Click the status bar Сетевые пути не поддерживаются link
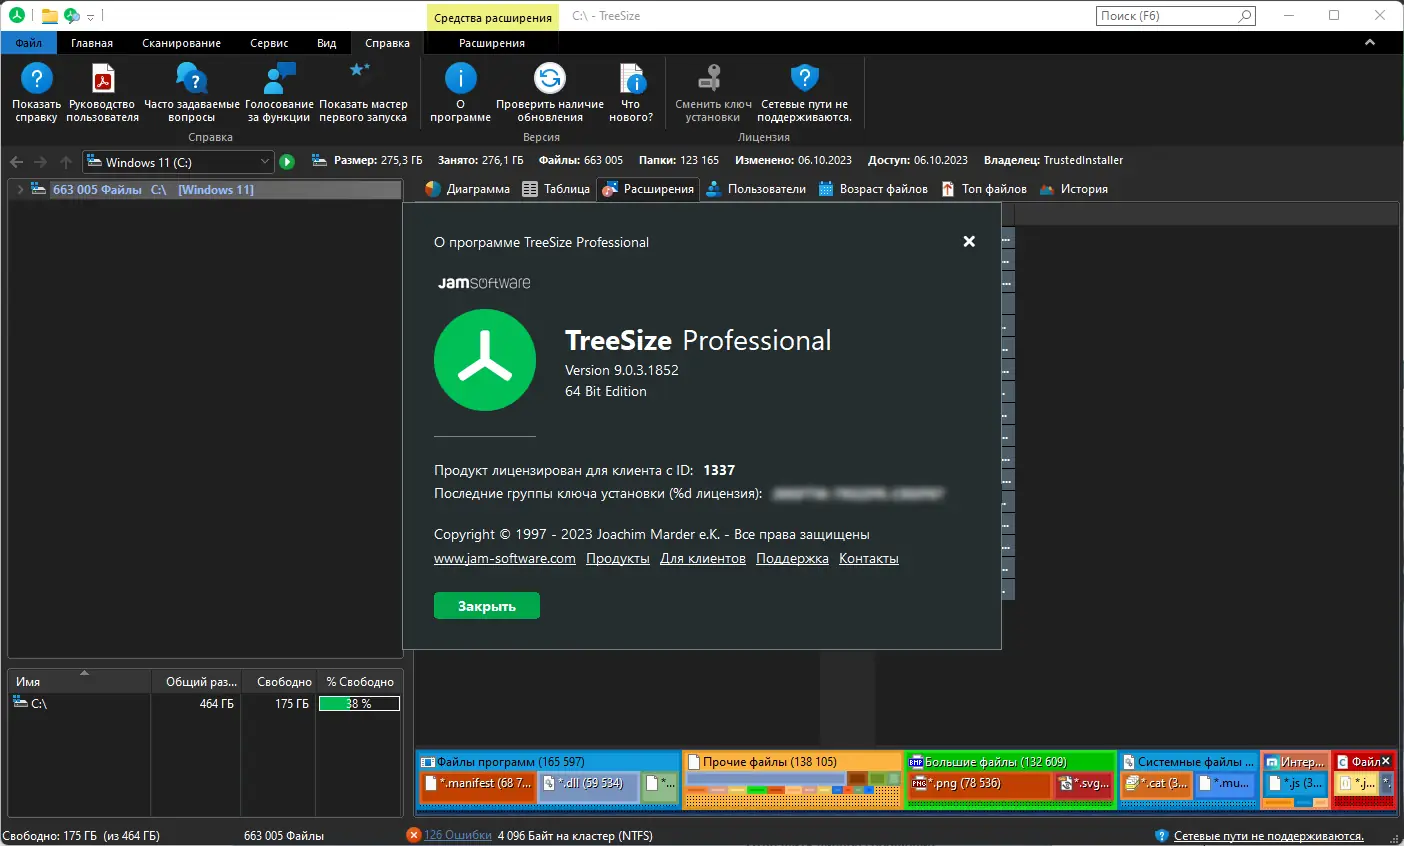 click(1268, 835)
